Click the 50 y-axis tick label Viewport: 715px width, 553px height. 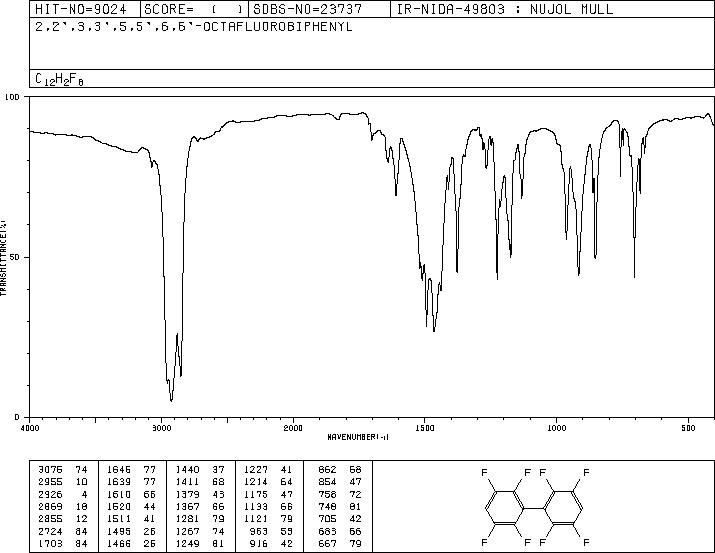[x=16, y=257]
